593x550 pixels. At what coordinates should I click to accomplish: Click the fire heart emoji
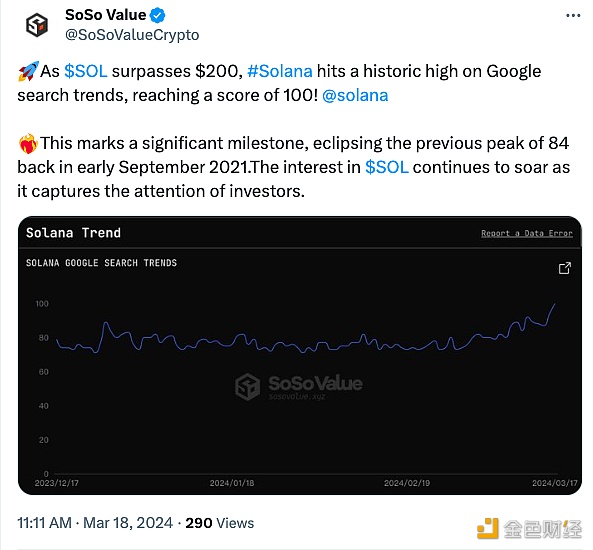[x=28, y=144]
